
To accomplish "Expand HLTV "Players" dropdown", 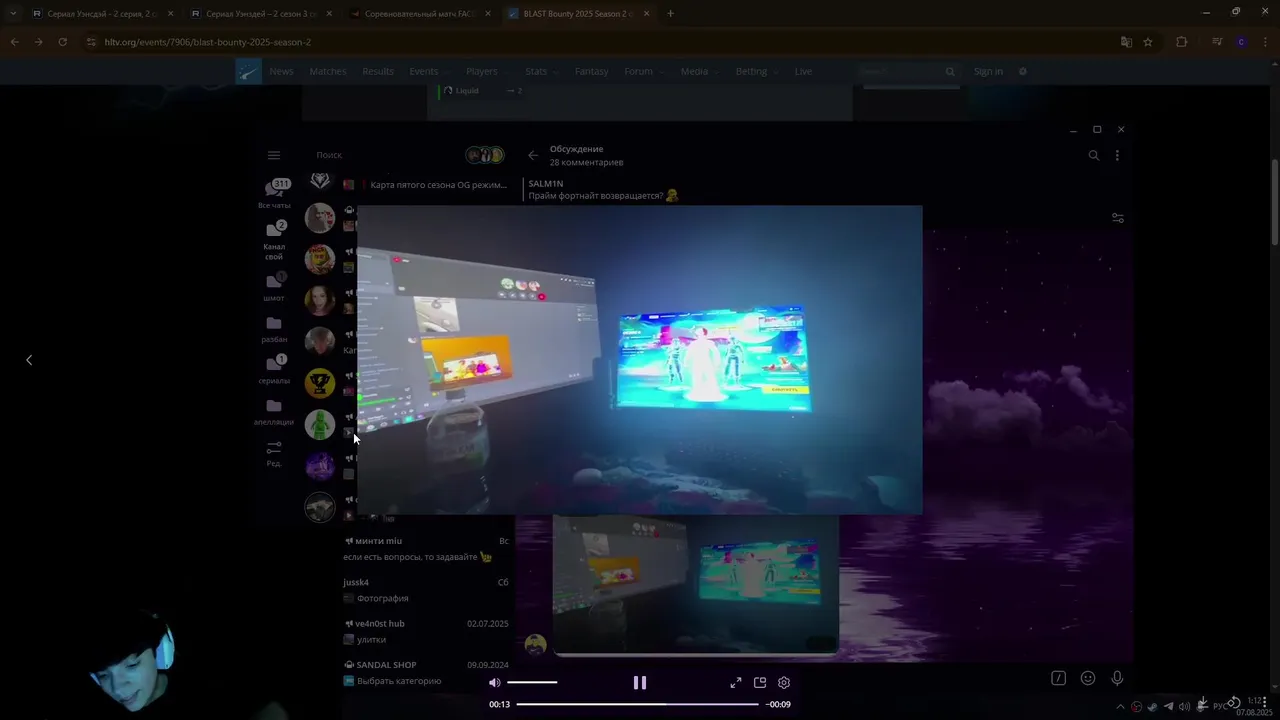I will 486,71.
